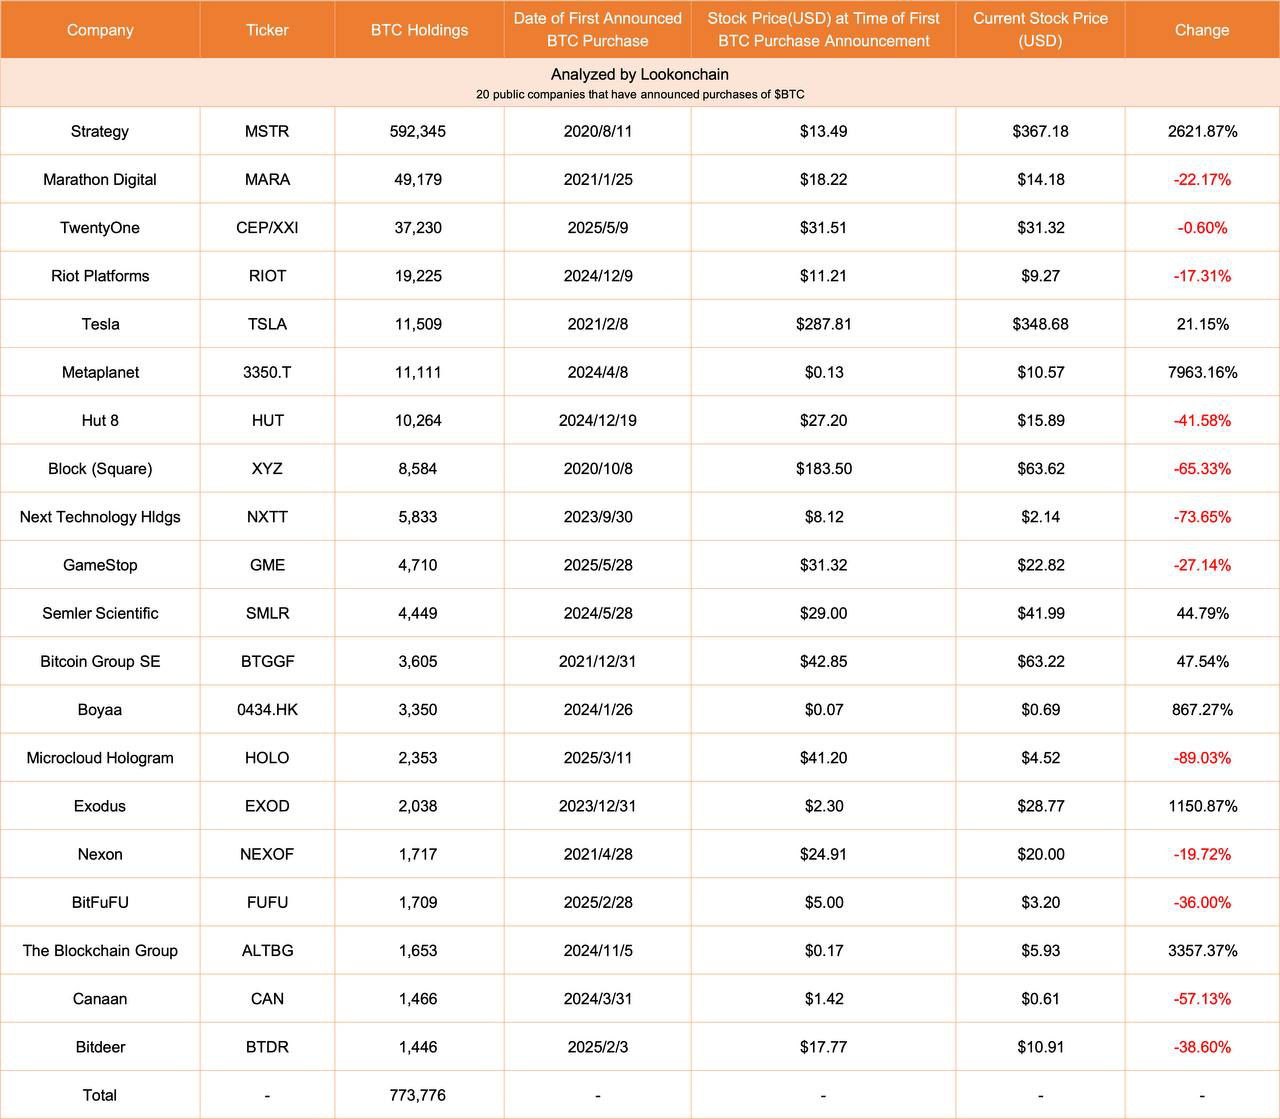This screenshot has height=1119, width=1280.
Task: Click the $287.81 first purchase price
Action: 823,323
